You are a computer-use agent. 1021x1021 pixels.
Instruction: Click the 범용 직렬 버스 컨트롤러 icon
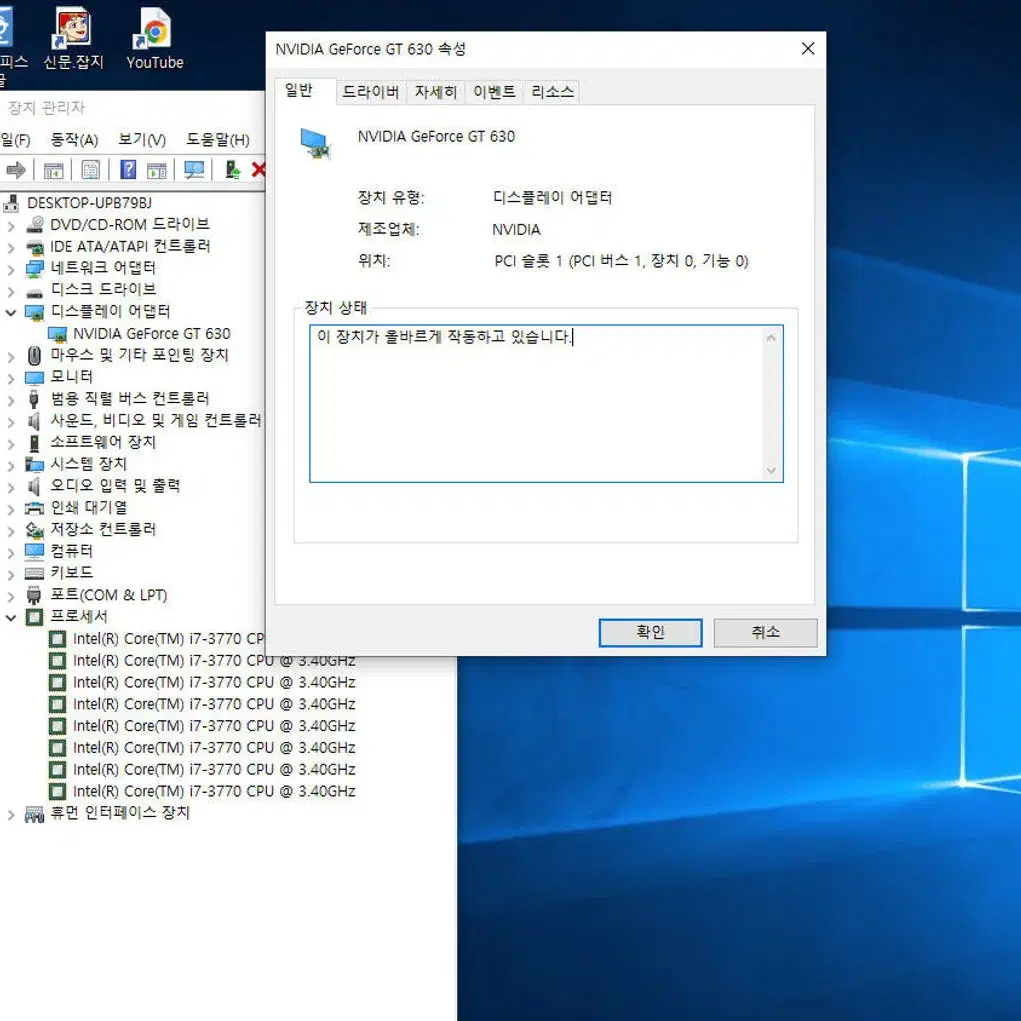[x=35, y=399]
